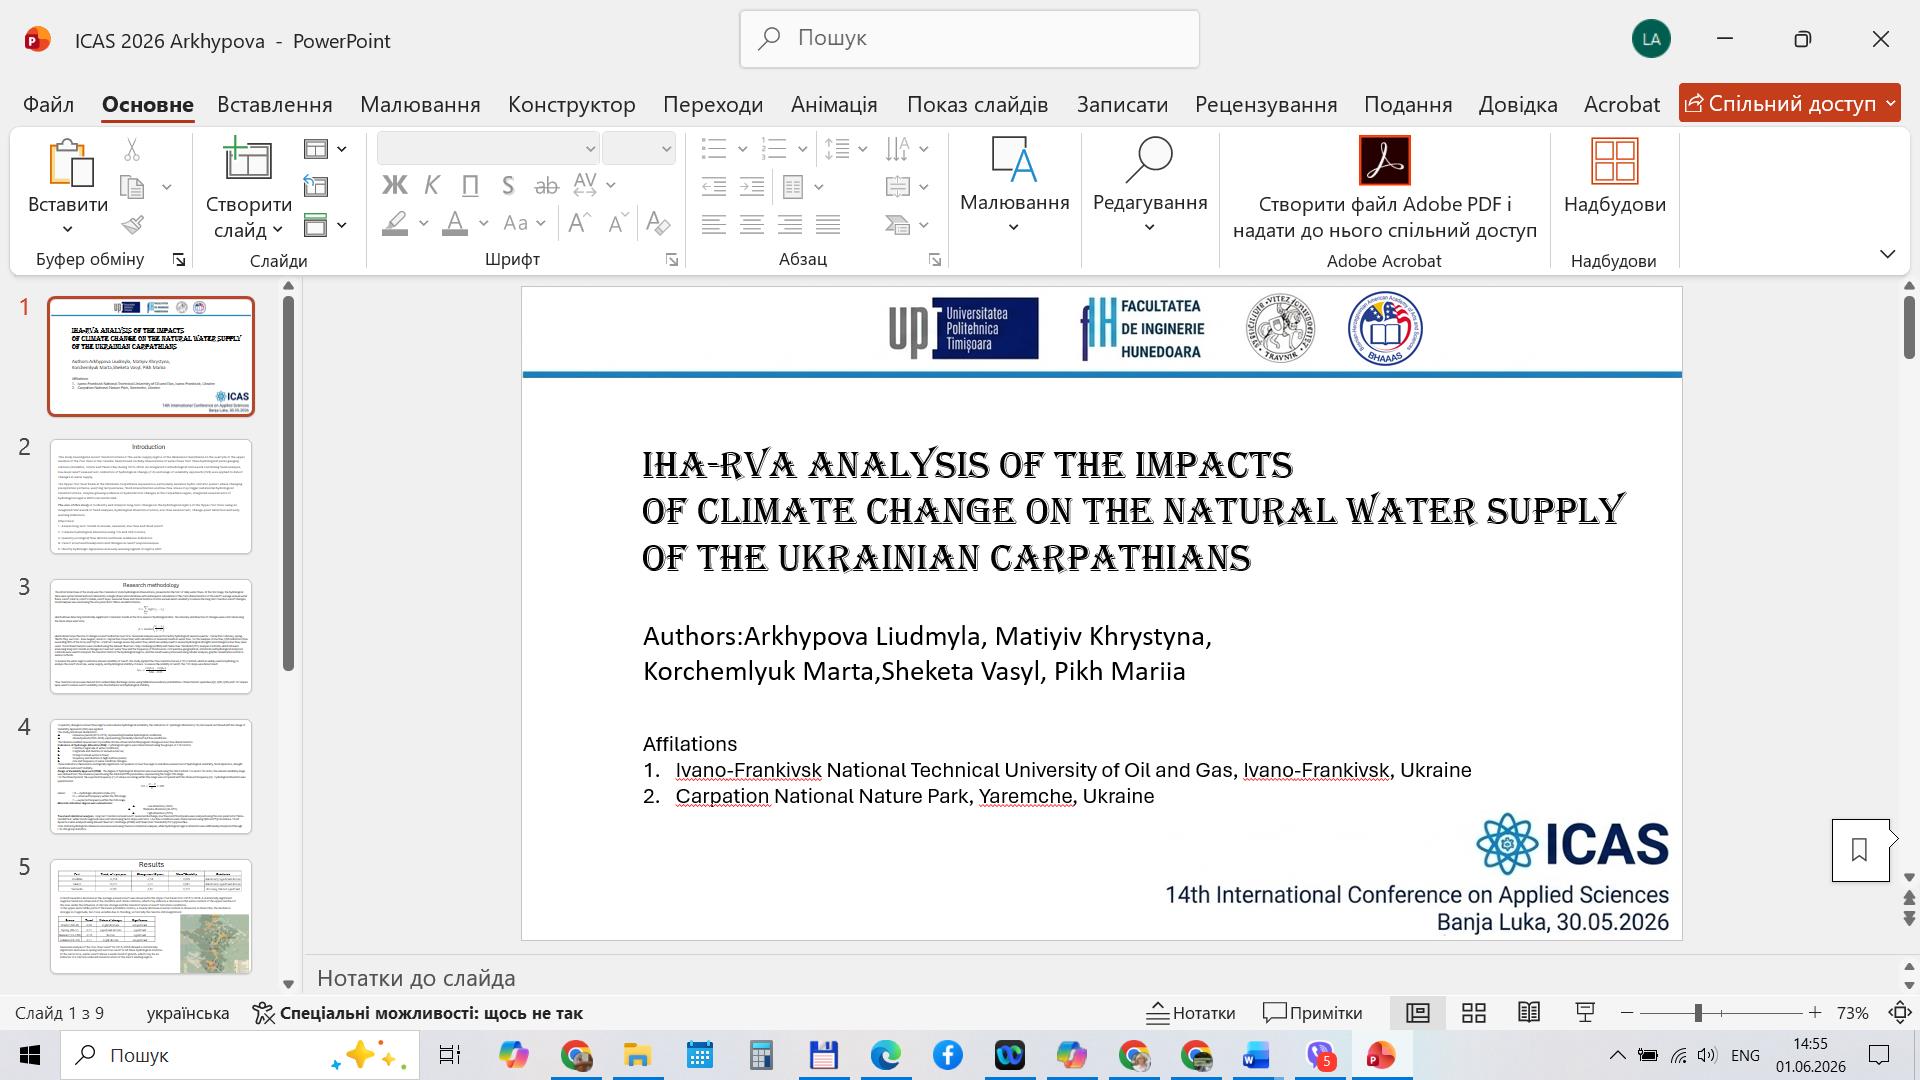1920x1080 pixels.
Task: Click the zoom slider handle
Action: point(1697,1013)
